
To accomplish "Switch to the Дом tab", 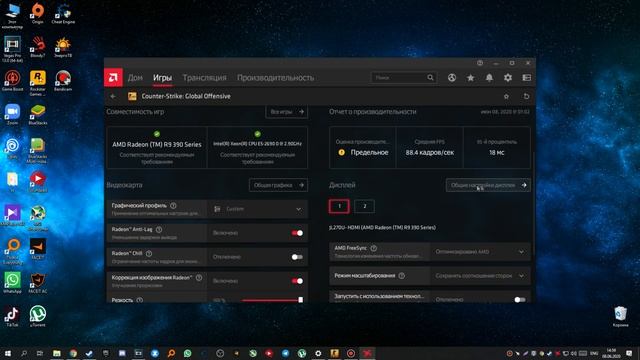I will coord(135,78).
